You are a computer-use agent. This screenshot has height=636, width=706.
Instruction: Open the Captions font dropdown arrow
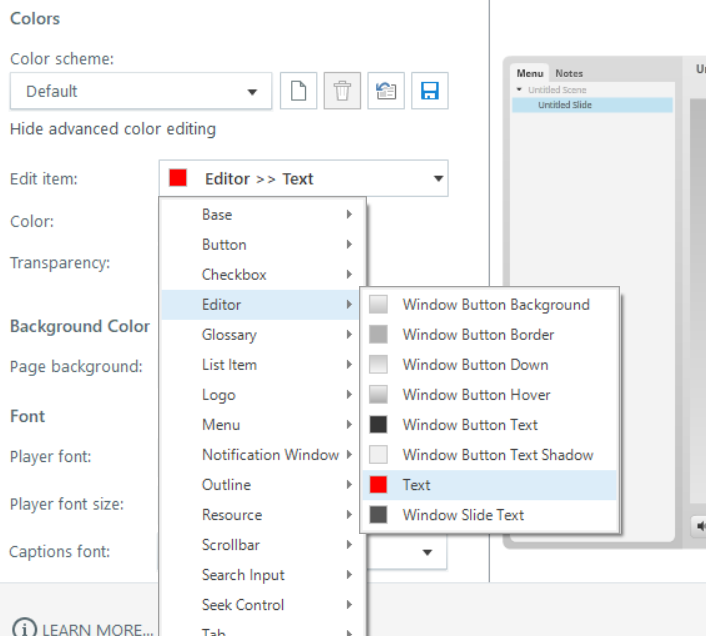click(x=427, y=552)
